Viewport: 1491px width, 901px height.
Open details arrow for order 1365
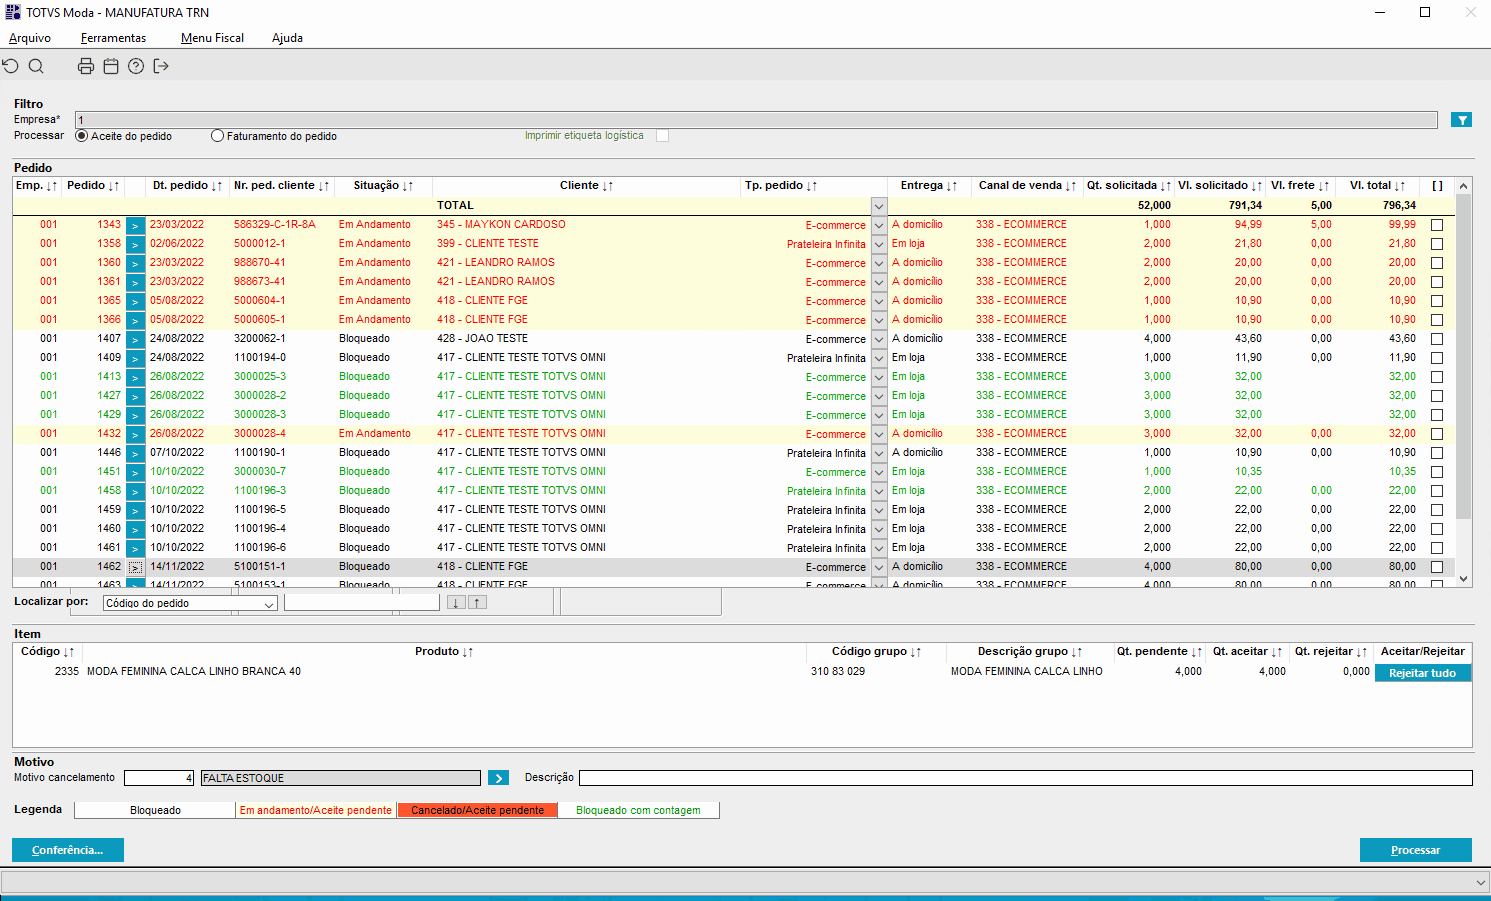coord(135,301)
